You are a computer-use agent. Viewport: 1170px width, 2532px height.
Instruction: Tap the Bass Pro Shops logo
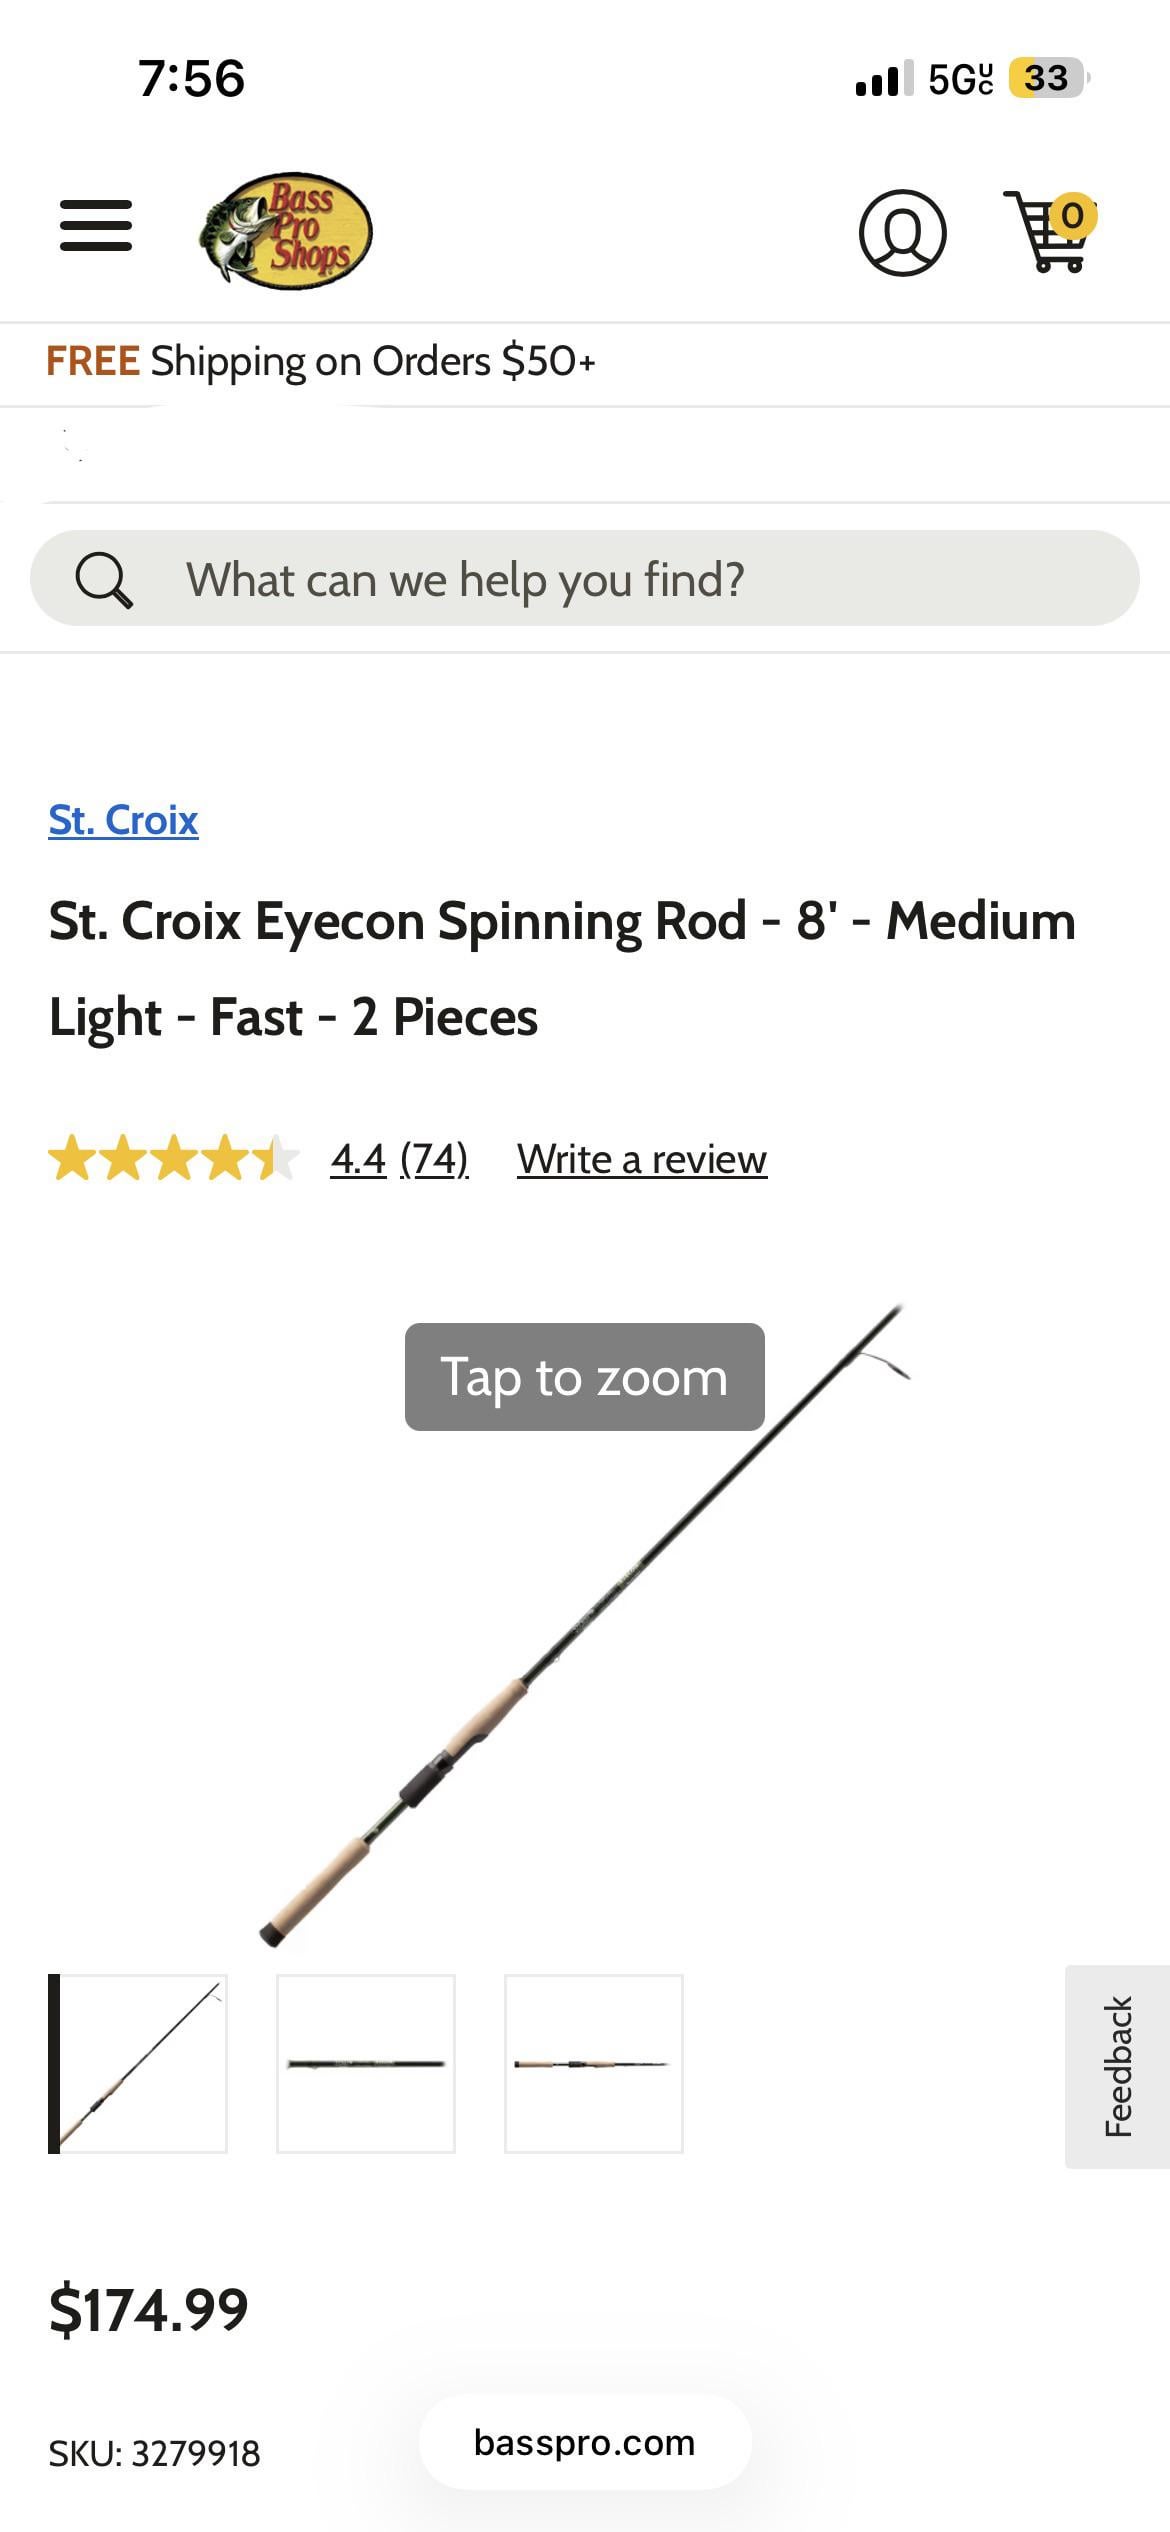[x=286, y=230]
